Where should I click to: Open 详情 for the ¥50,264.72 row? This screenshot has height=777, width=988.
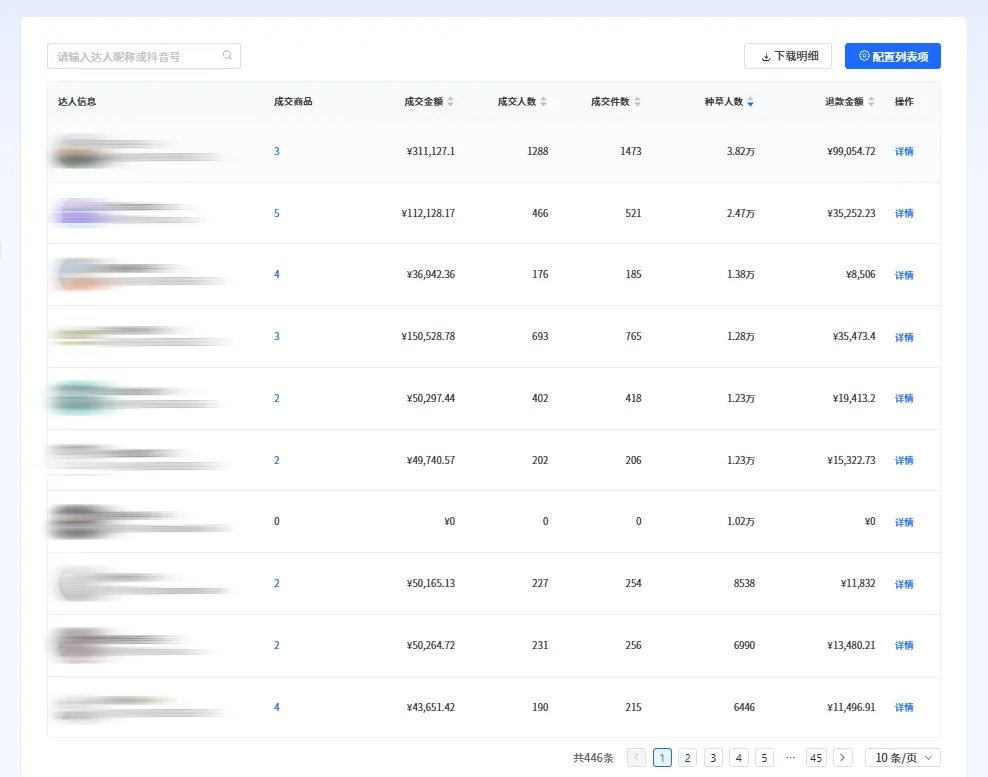pos(904,645)
